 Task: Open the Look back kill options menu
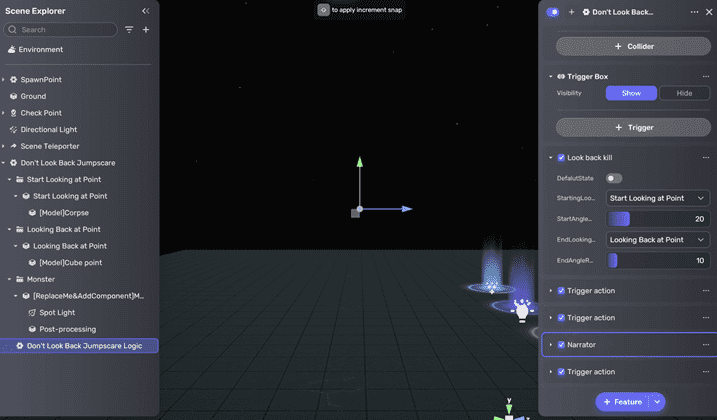[706, 158]
